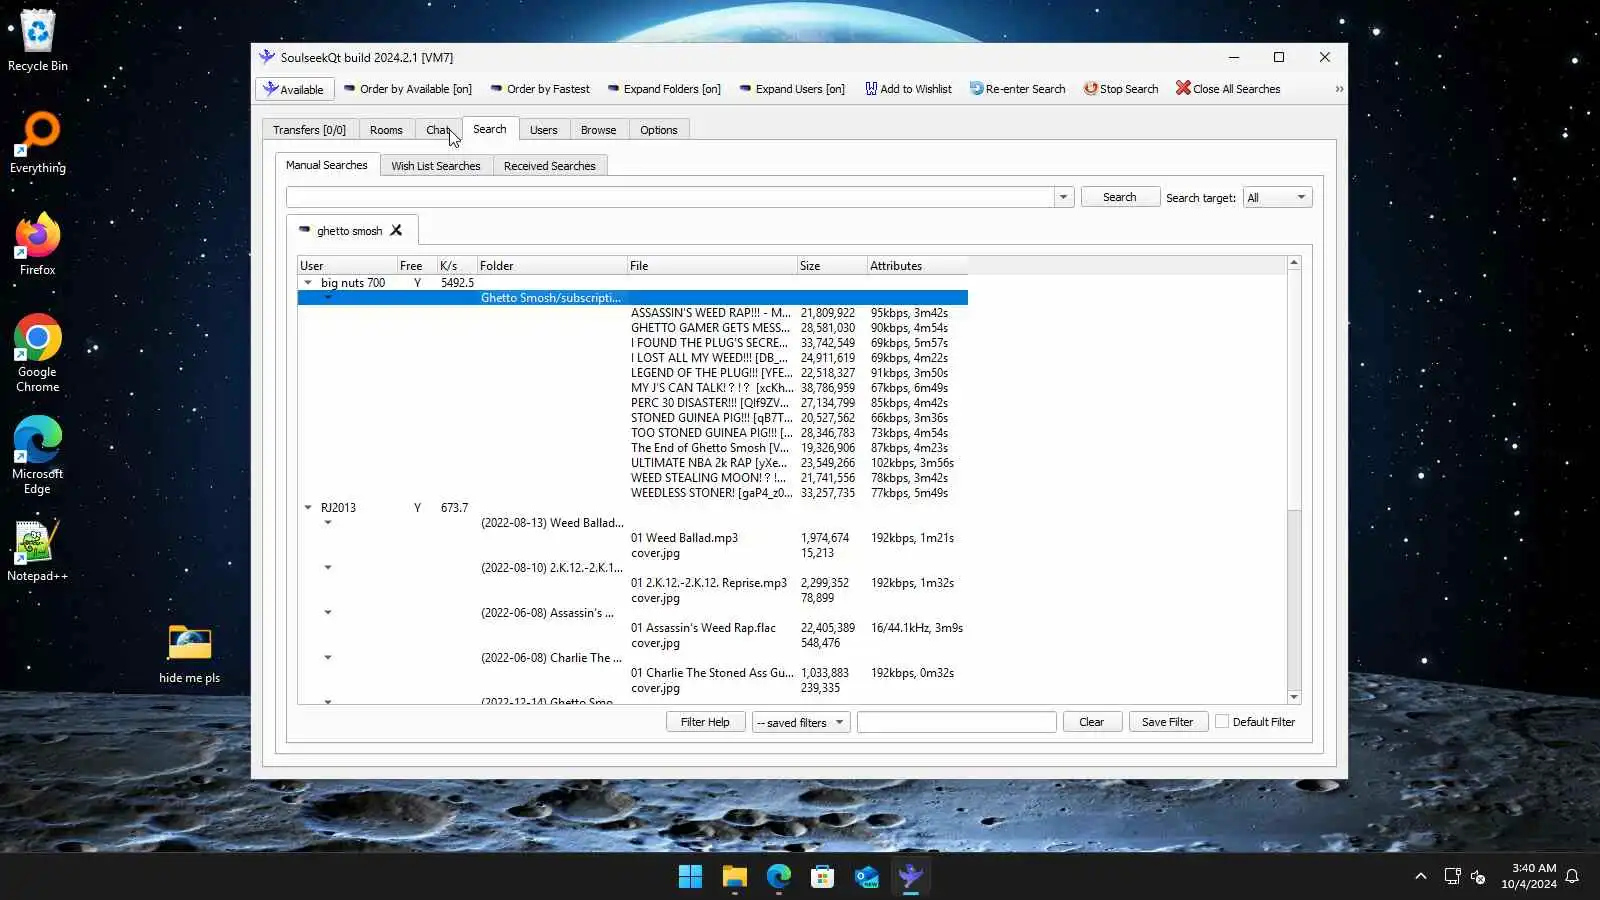Screen dimensions: 1600x900
Task: Click Re-enter Search toolbar icon
Action: point(1017,89)
